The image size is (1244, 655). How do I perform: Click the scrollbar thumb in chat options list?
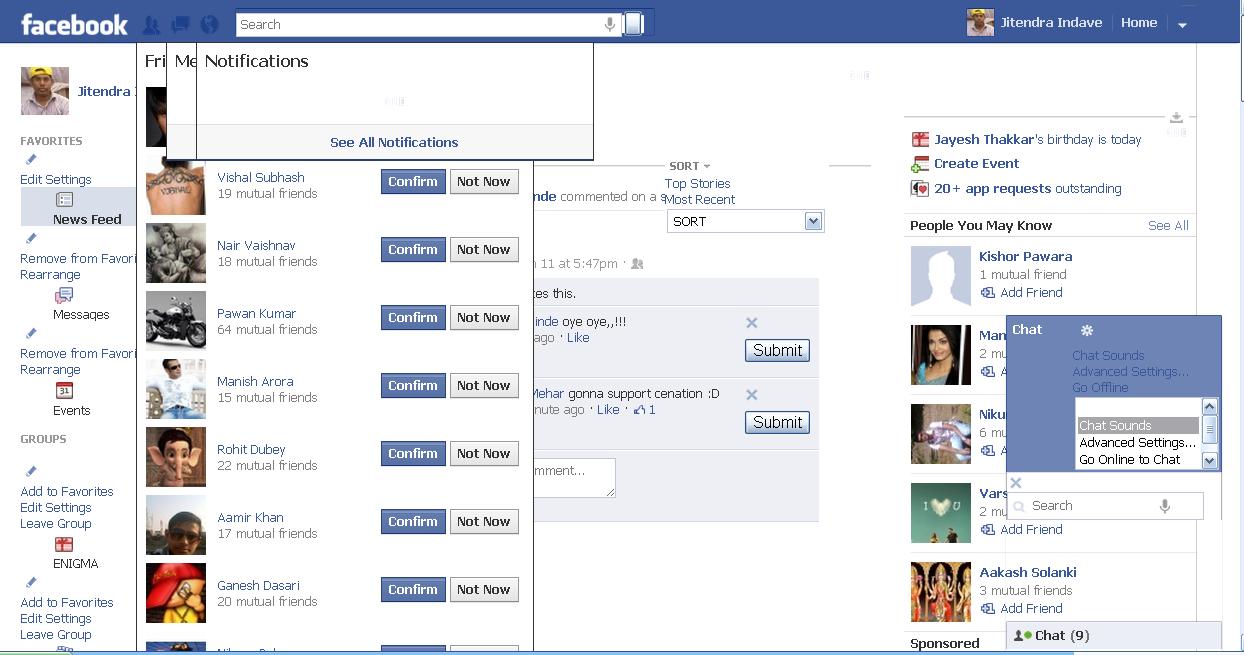click(x=1209, y=430)
